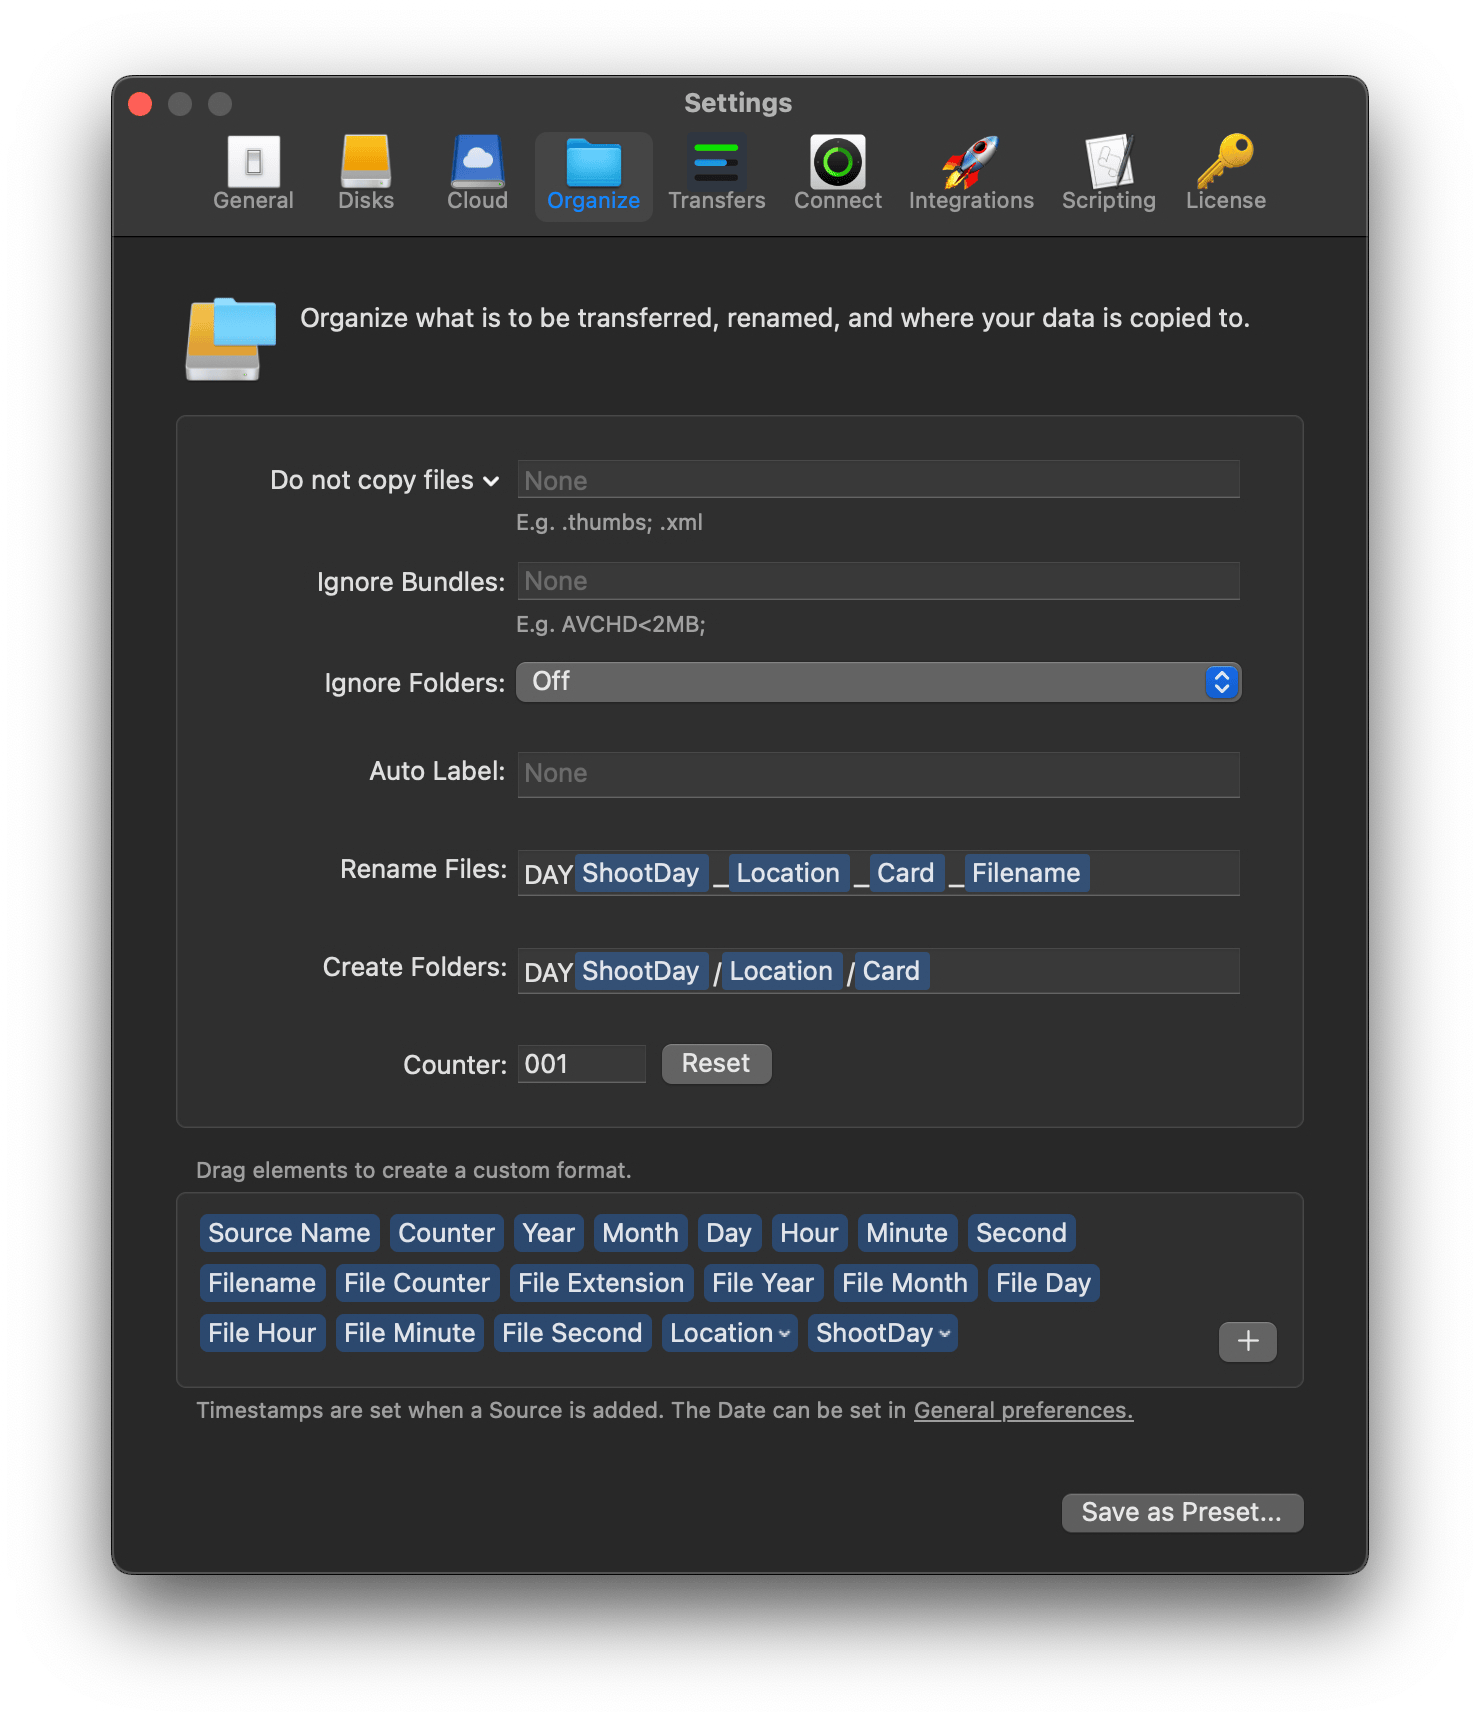This screenshot has width=1480, height=1722.
Task: Open the General preferences link
Action: 1023,1410
